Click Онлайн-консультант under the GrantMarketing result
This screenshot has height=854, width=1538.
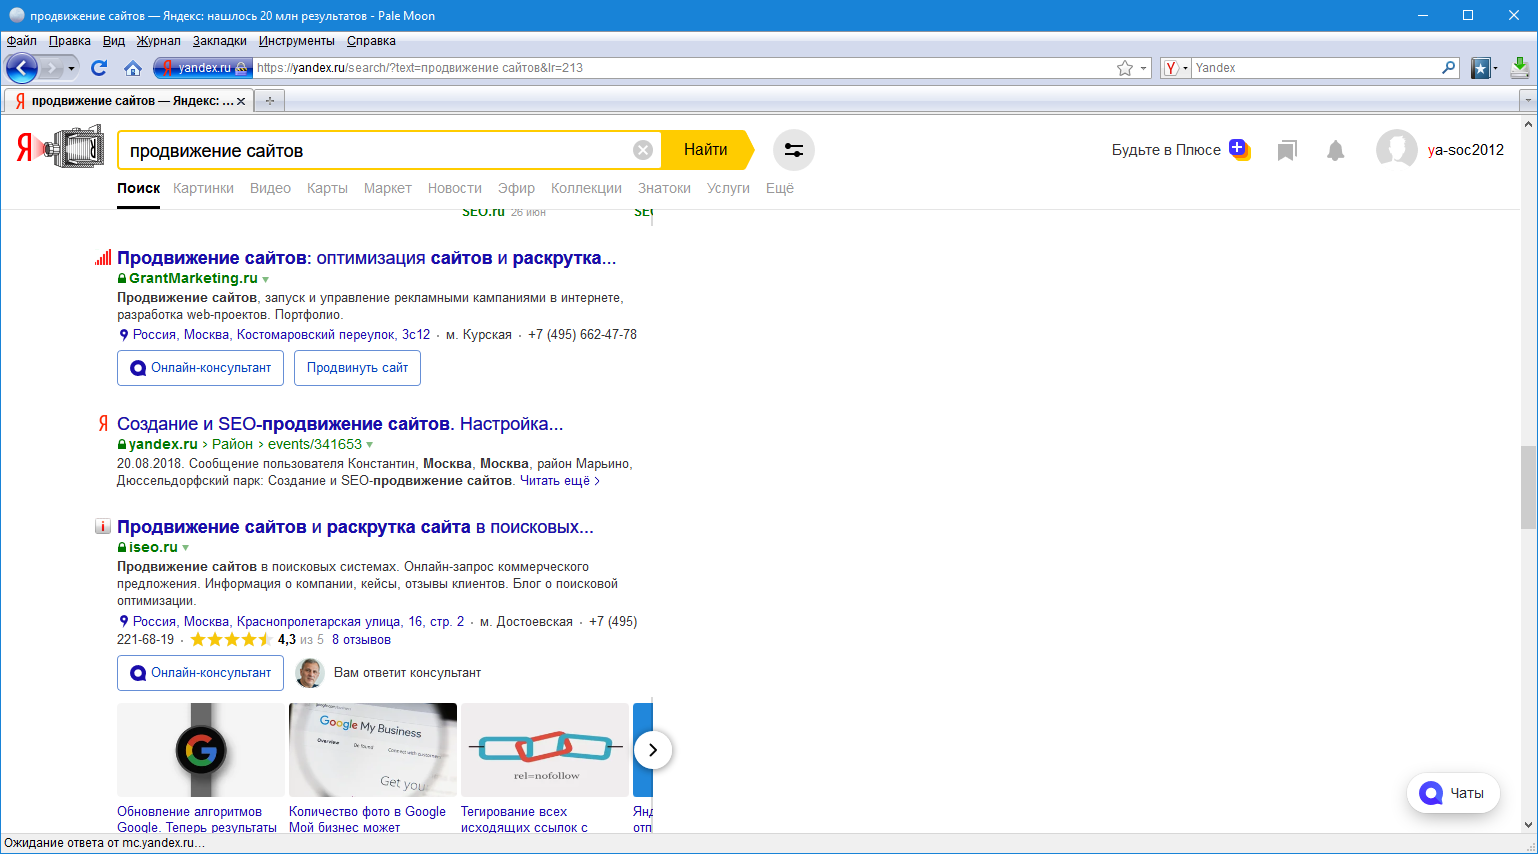(x=201, y=368)
